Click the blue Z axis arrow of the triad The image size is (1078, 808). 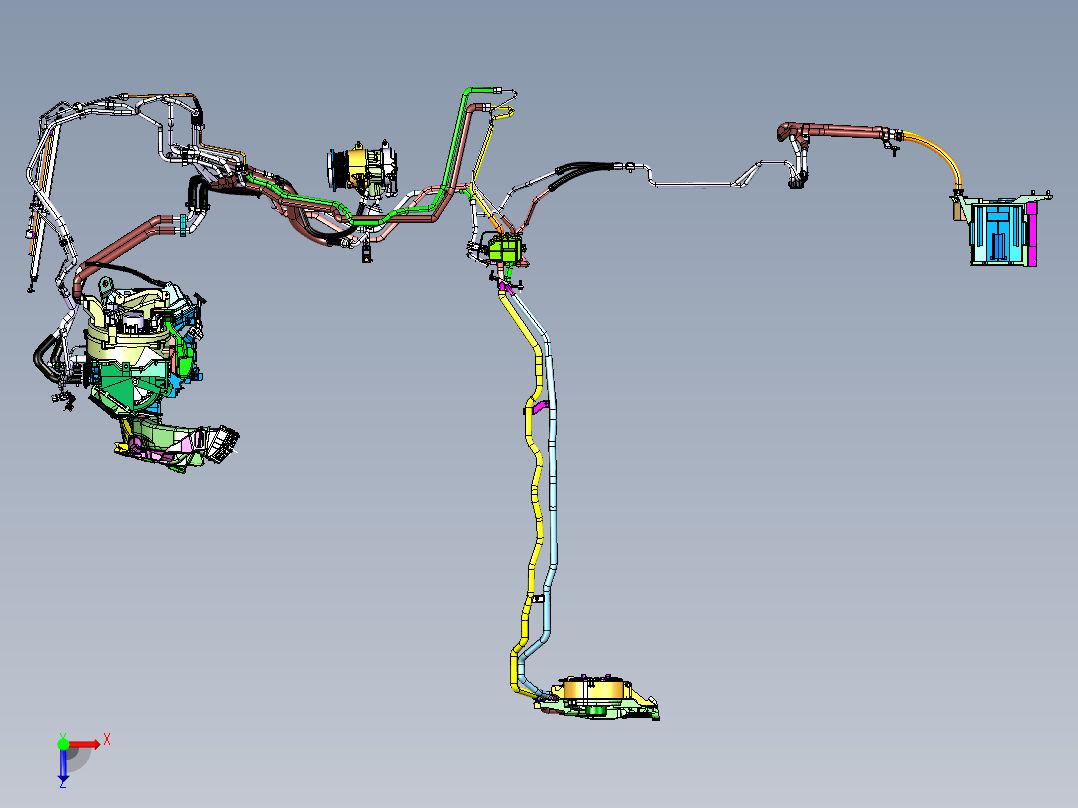pyautogui.click(x=63, y=765)
